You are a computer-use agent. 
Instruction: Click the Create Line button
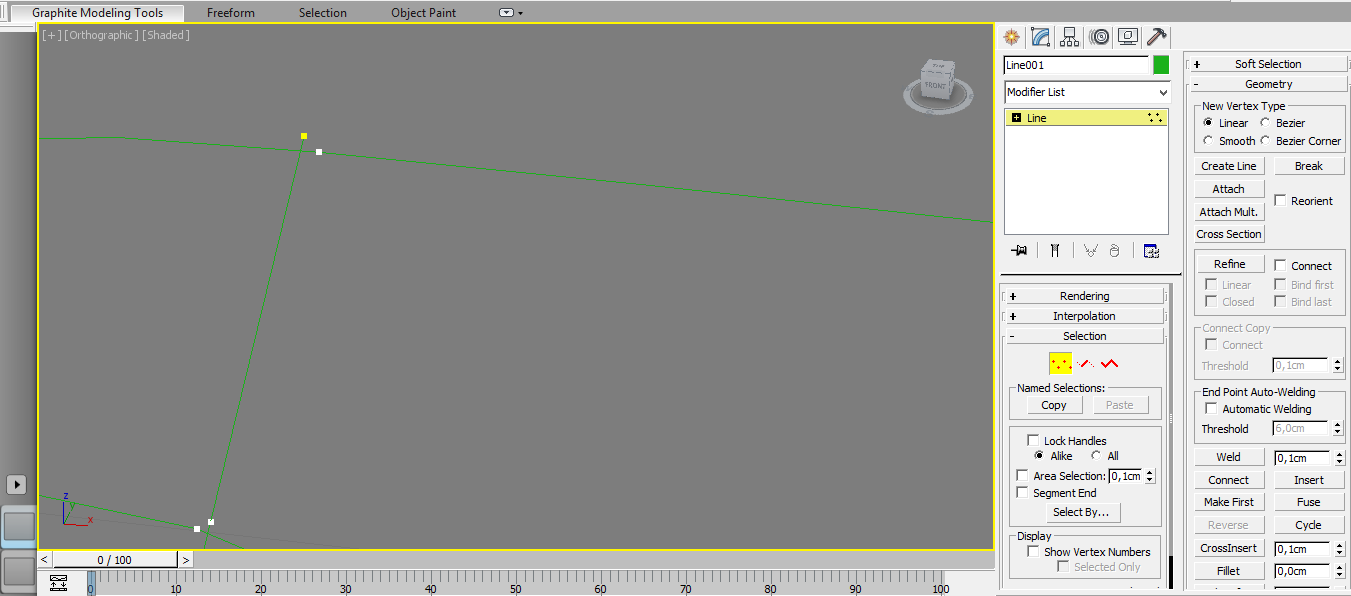coord(1229,166)
